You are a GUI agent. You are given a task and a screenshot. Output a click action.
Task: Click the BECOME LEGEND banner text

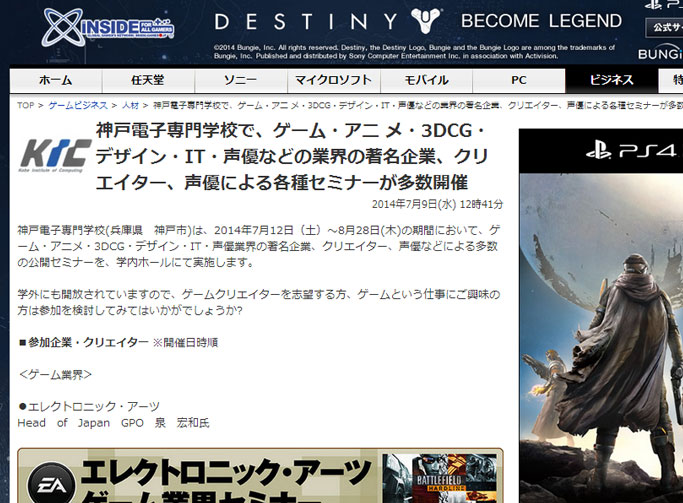pos(541,21)
